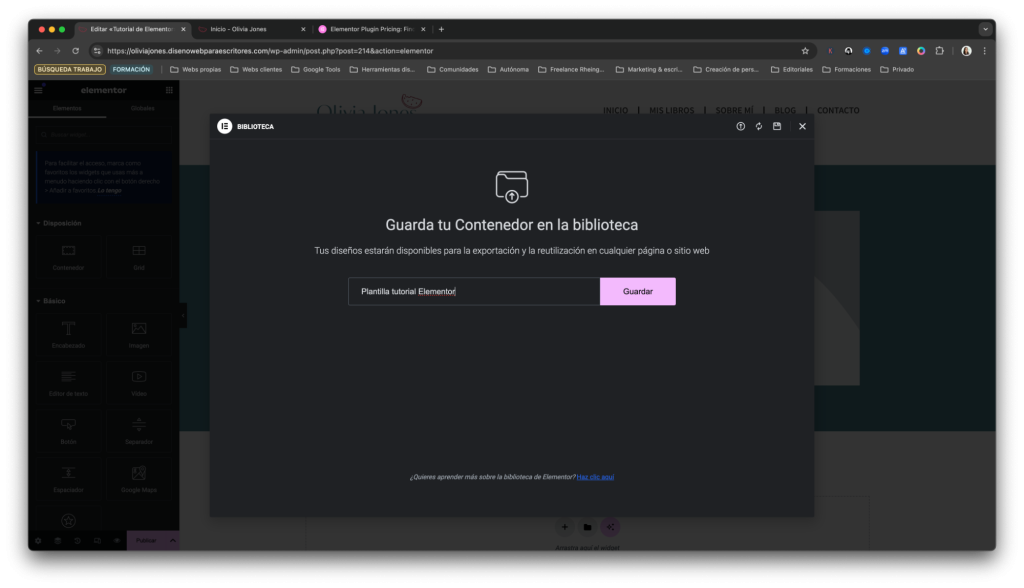
Task: Open the Elementor hamburger menu
Action: (36, 89)
